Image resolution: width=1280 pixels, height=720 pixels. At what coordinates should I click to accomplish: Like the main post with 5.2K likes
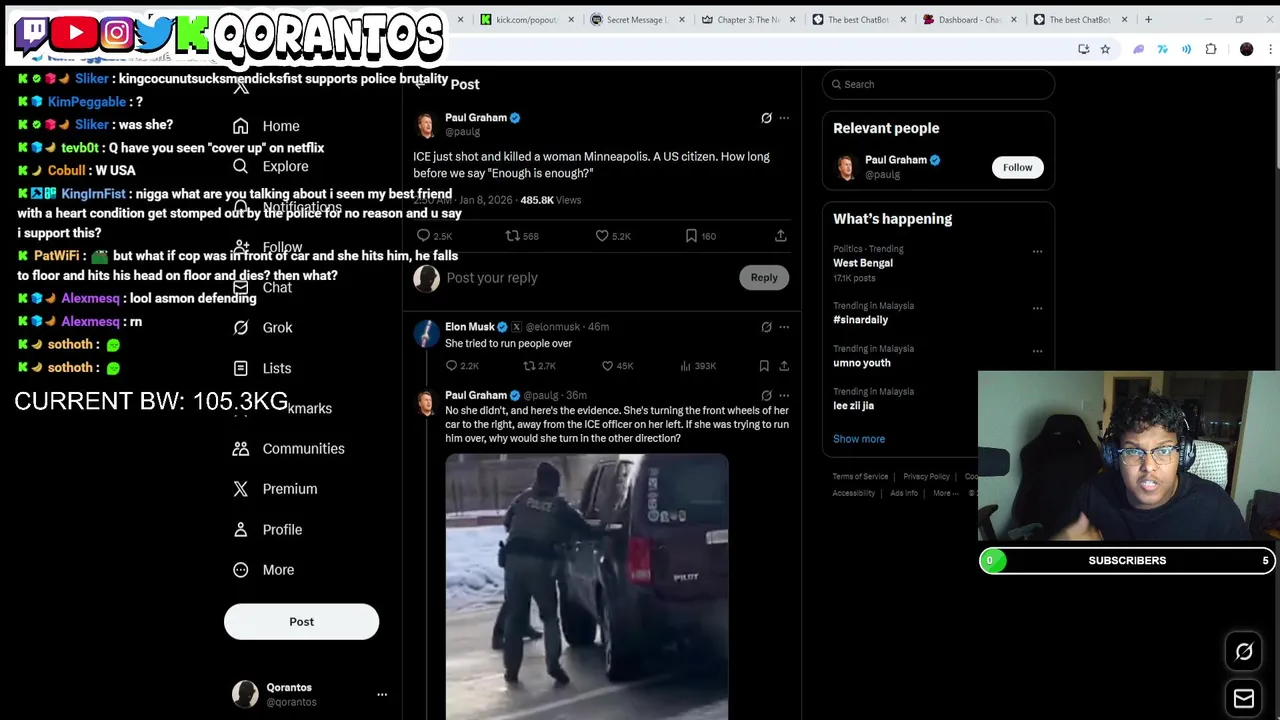(612, 236)
